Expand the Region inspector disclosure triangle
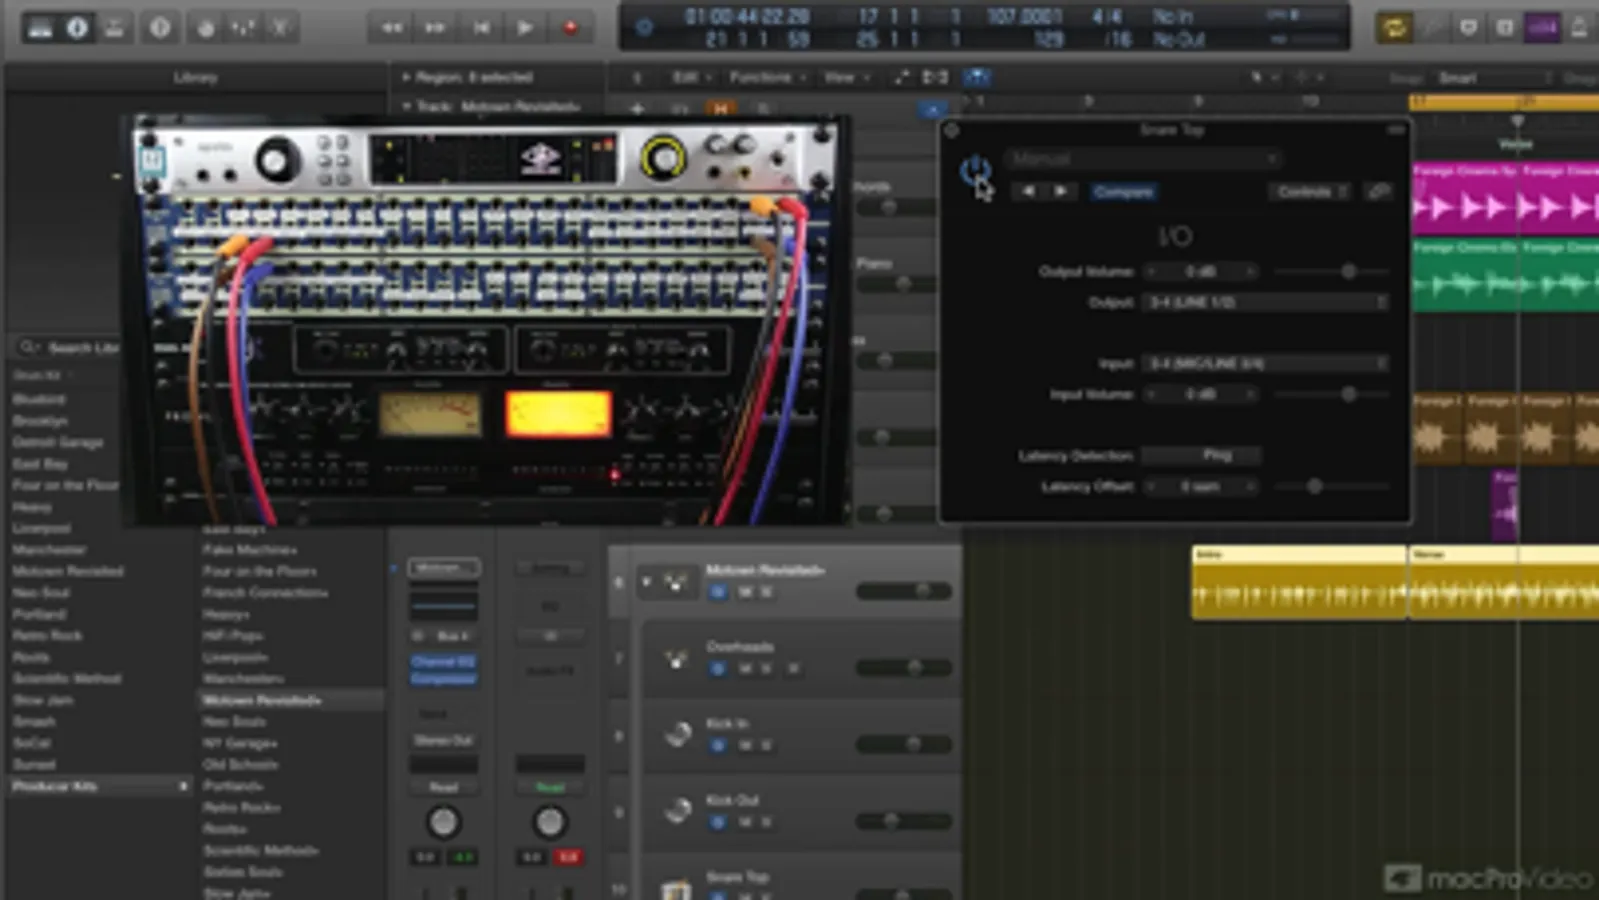The width and height of the screenshot is (1599, 900). point(406,77)
